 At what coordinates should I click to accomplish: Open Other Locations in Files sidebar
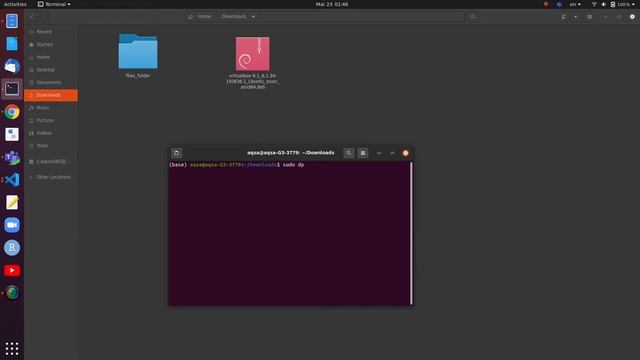tap(51, 177)
